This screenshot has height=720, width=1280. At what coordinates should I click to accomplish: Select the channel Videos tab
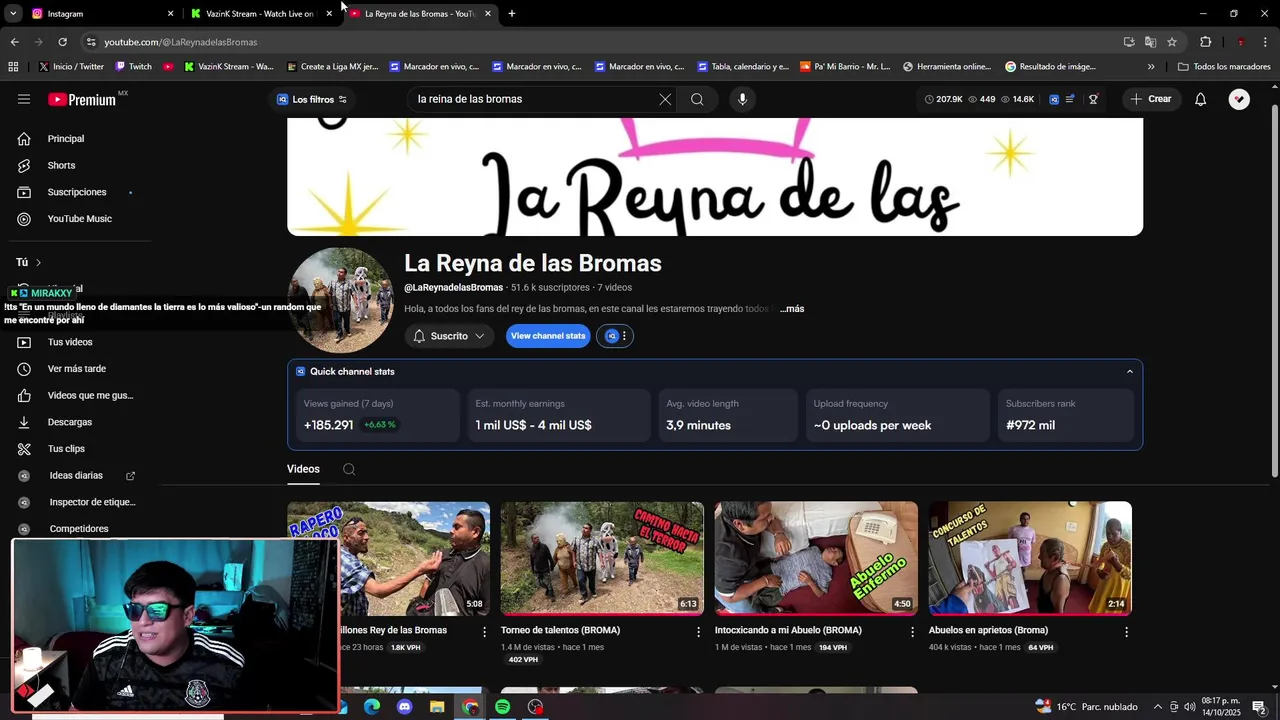coord(303,469)
